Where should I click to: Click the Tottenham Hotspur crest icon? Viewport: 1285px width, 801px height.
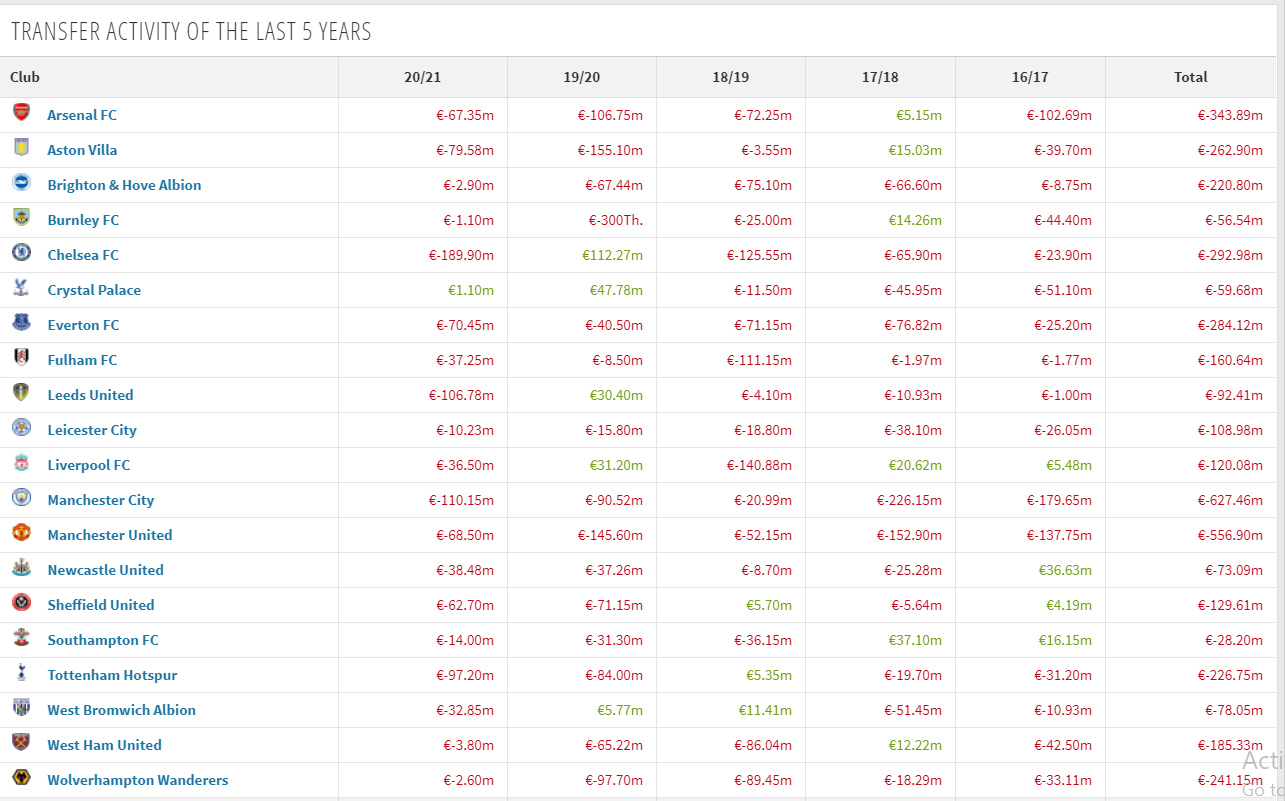click(x=21, y=673)
